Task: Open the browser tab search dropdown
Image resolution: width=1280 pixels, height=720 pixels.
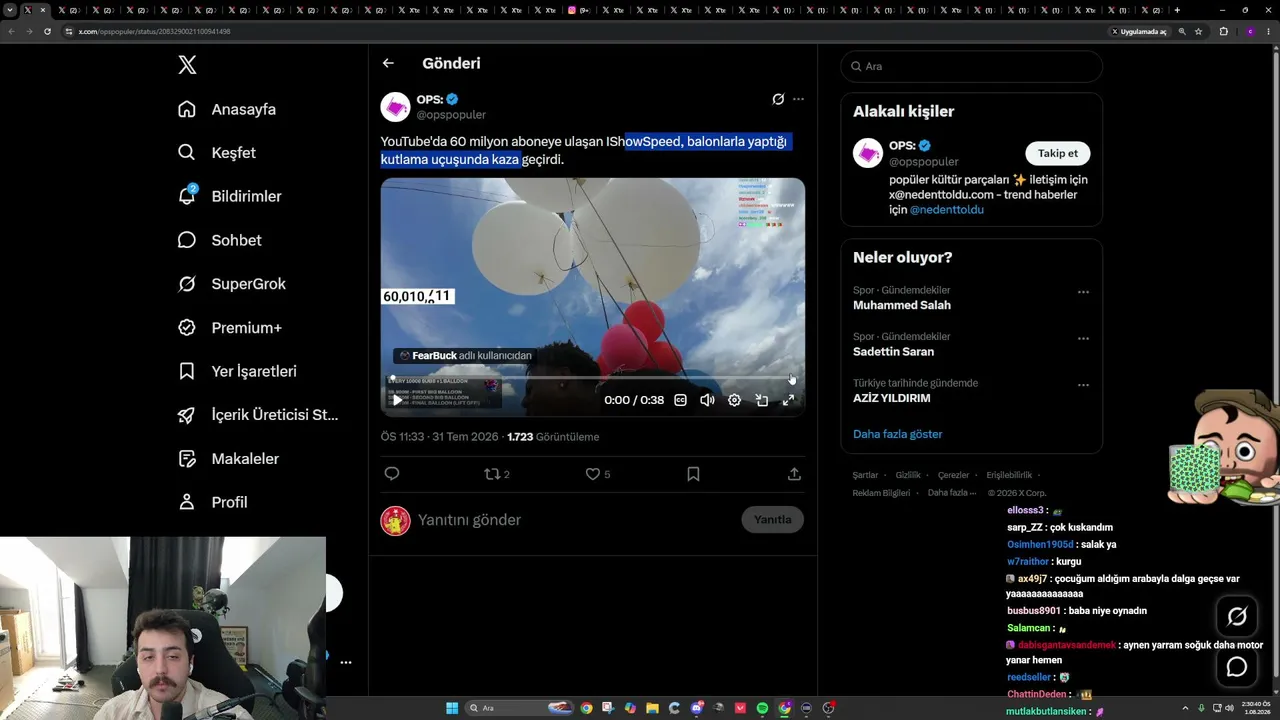Action: click(x=10, y=10)
